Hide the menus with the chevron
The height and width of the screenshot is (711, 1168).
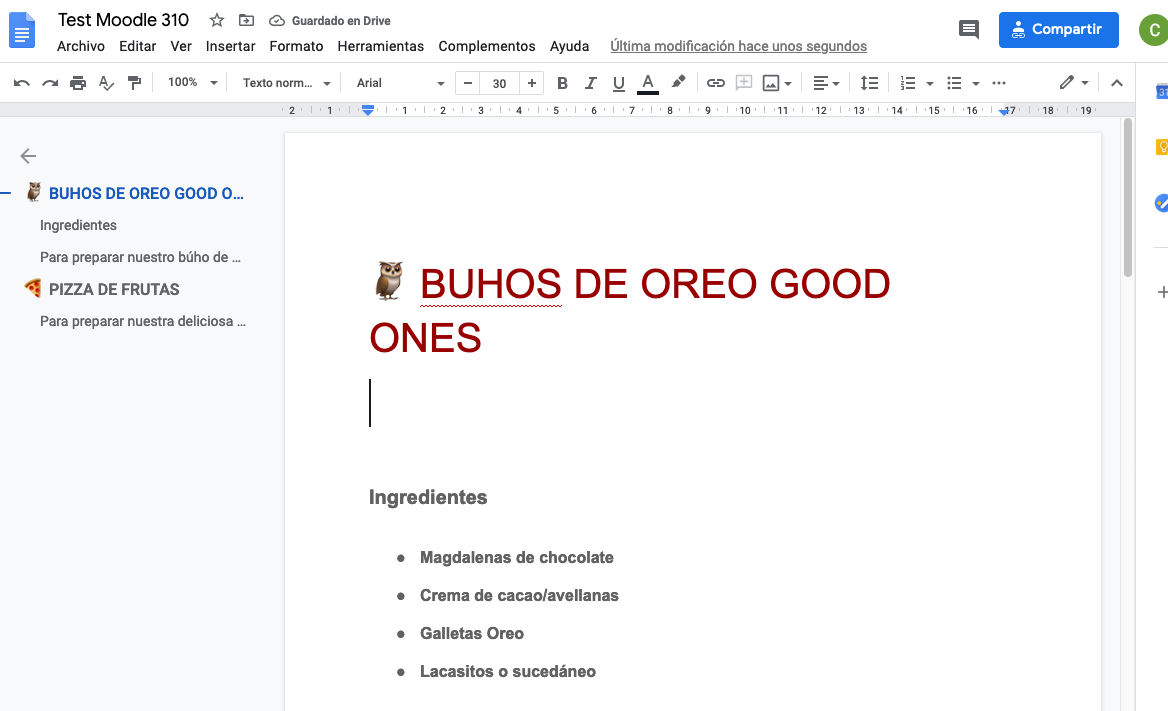click(1117, 83)
